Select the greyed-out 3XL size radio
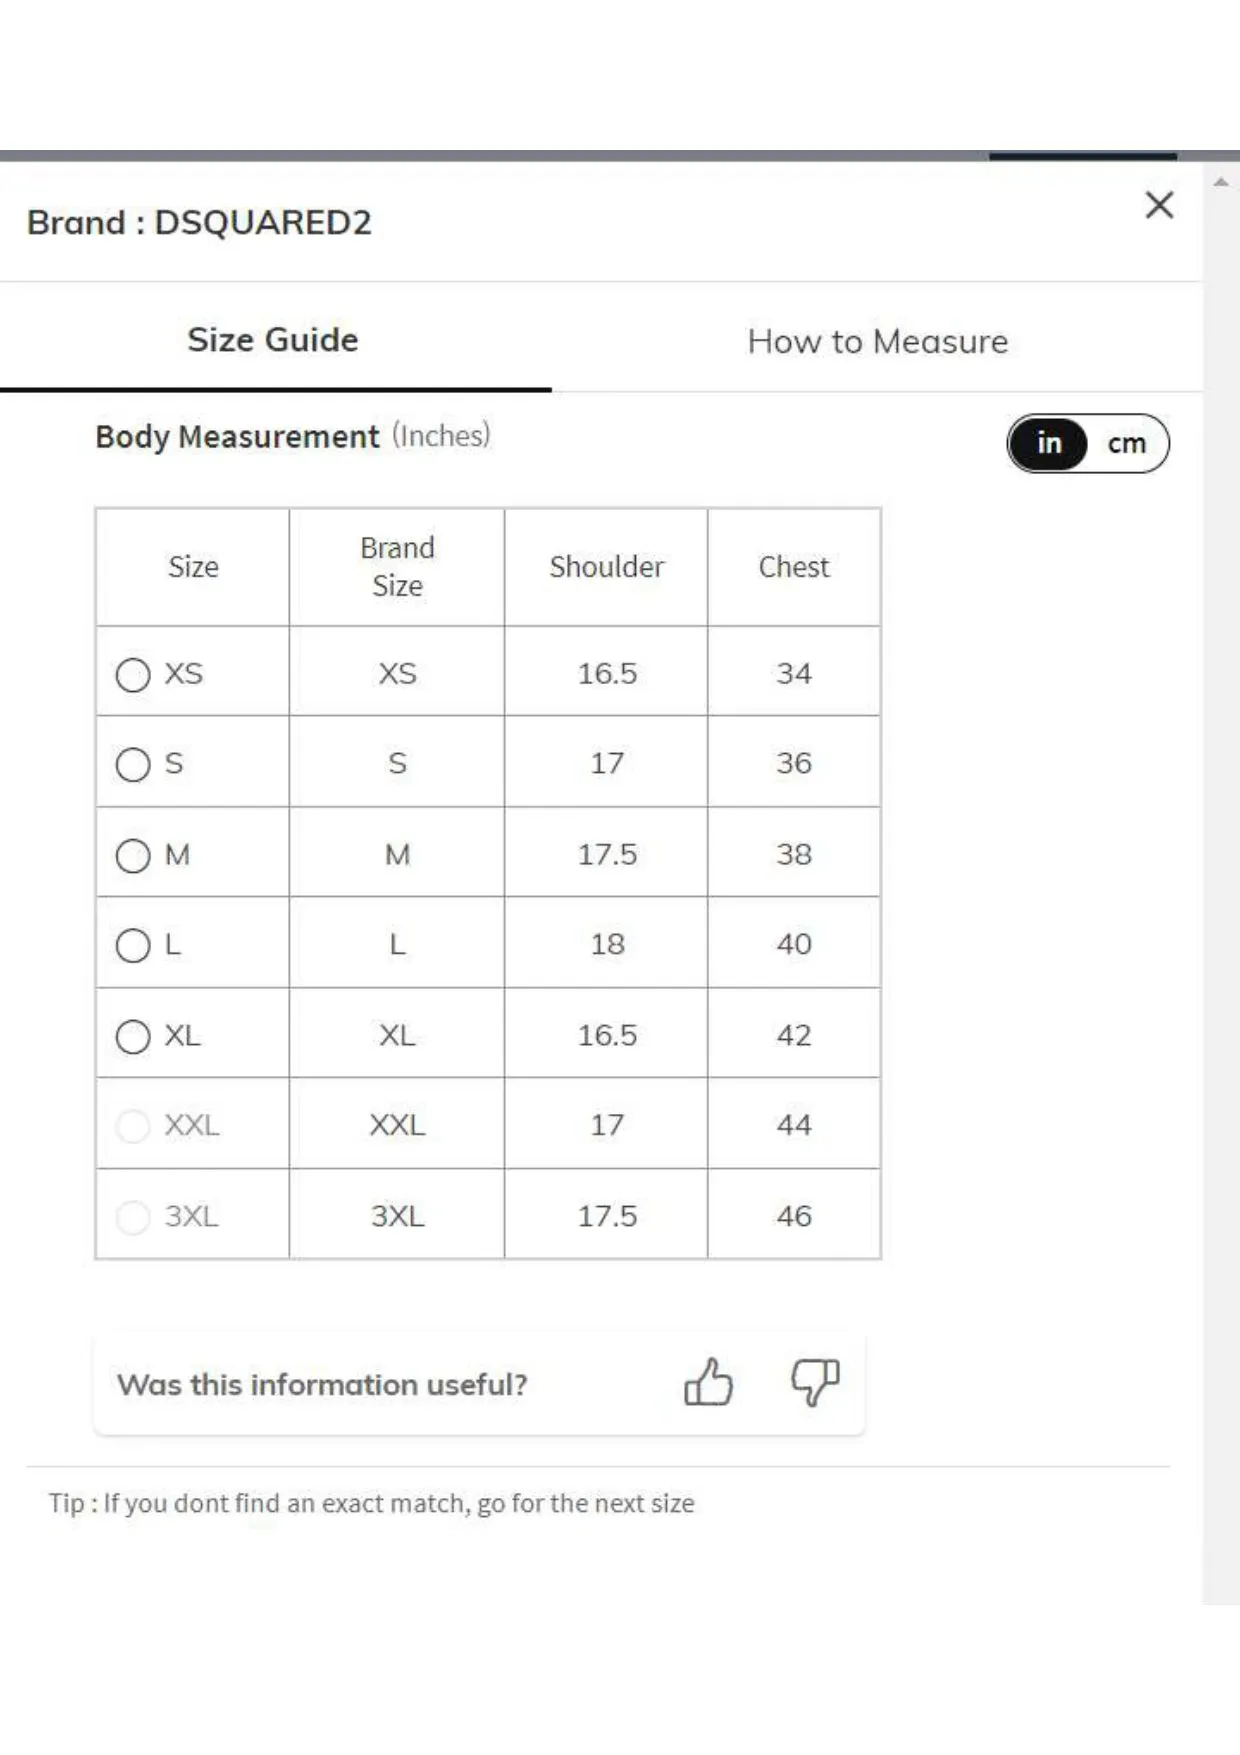 133,1217
